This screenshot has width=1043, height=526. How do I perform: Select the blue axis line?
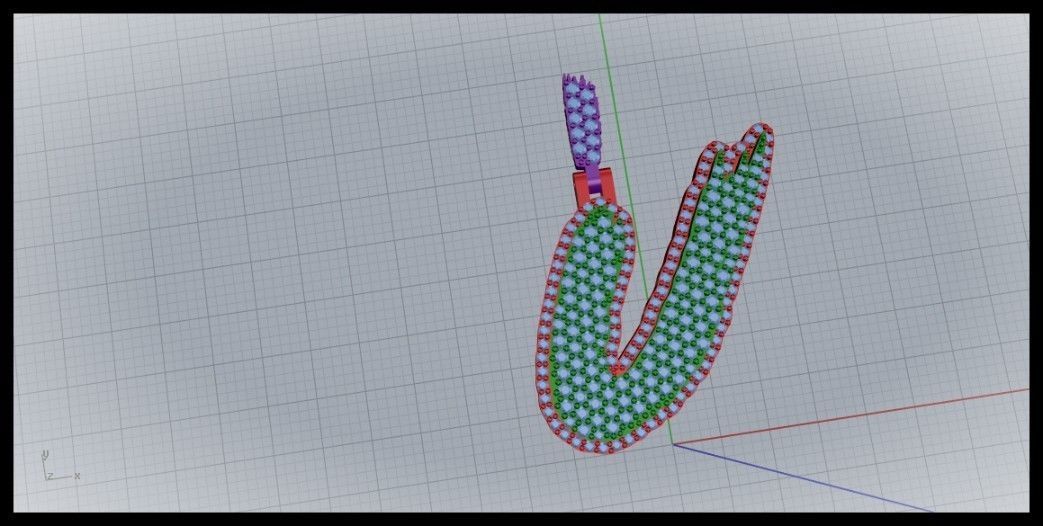(x=802, y=479)
